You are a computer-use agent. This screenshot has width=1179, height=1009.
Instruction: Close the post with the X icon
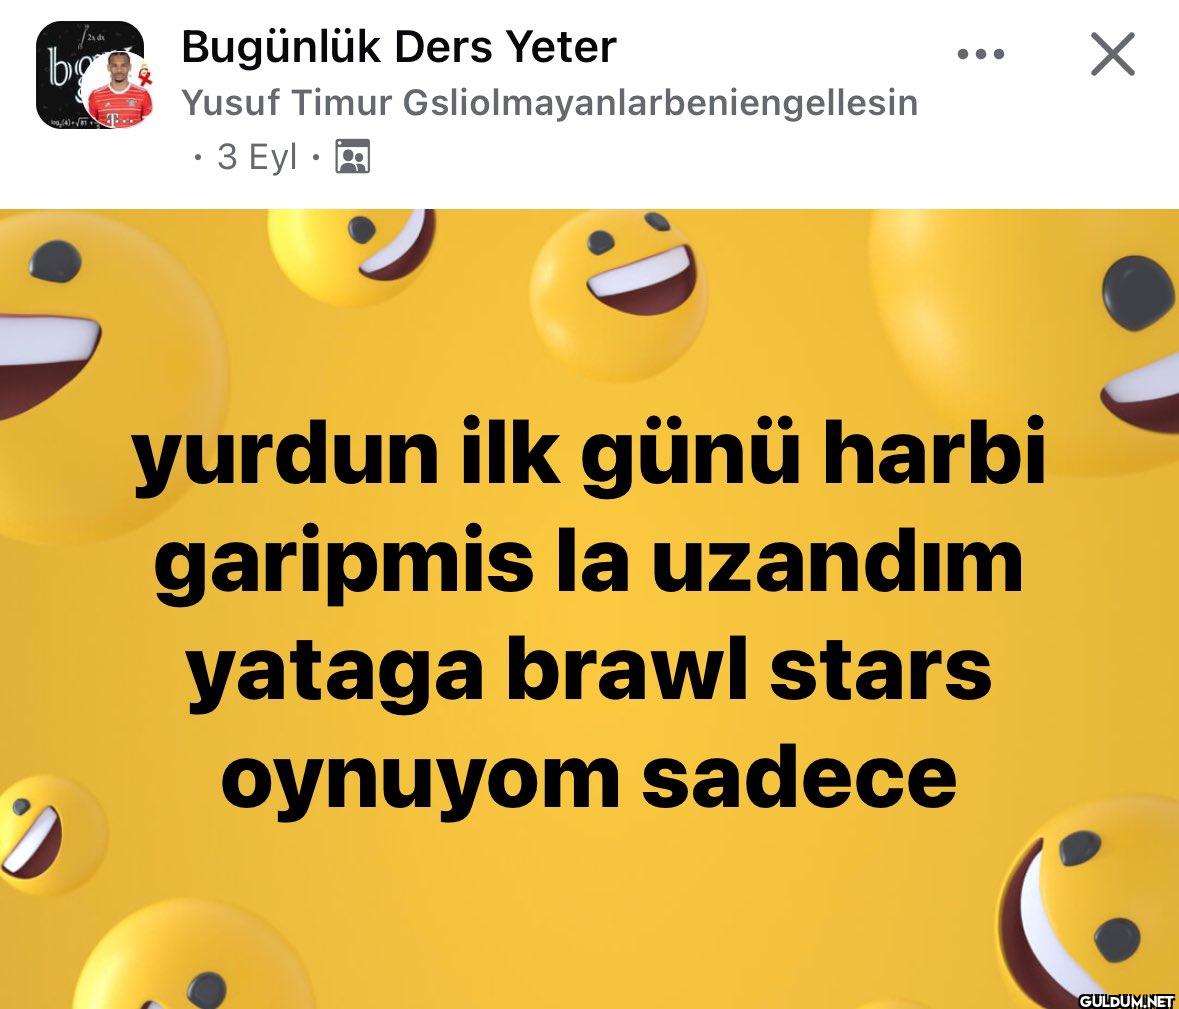pos(1112,54)
